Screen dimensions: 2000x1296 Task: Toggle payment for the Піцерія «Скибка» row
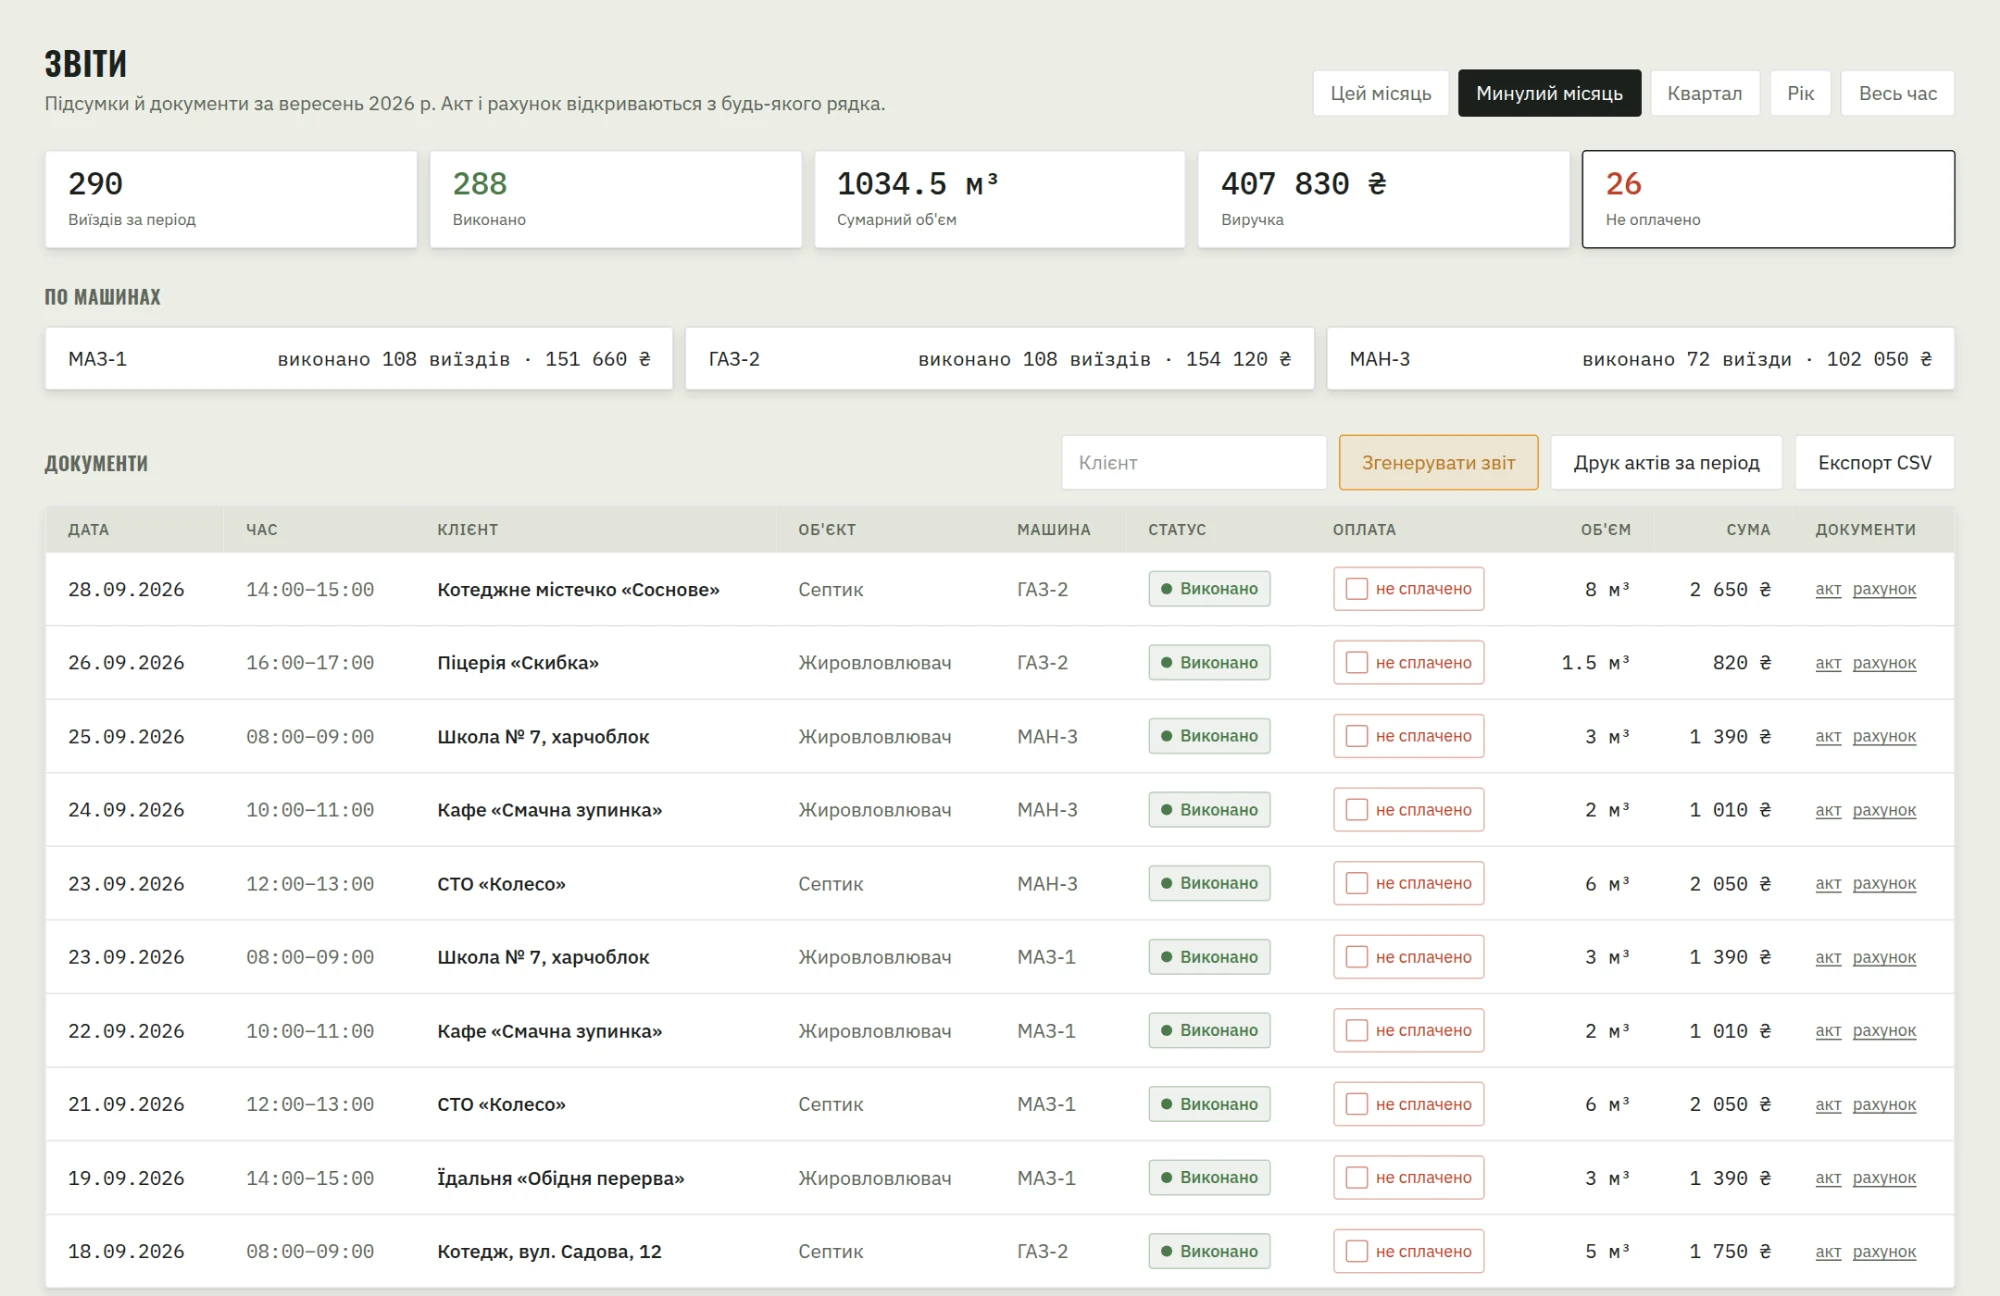tap(1408, 662)
